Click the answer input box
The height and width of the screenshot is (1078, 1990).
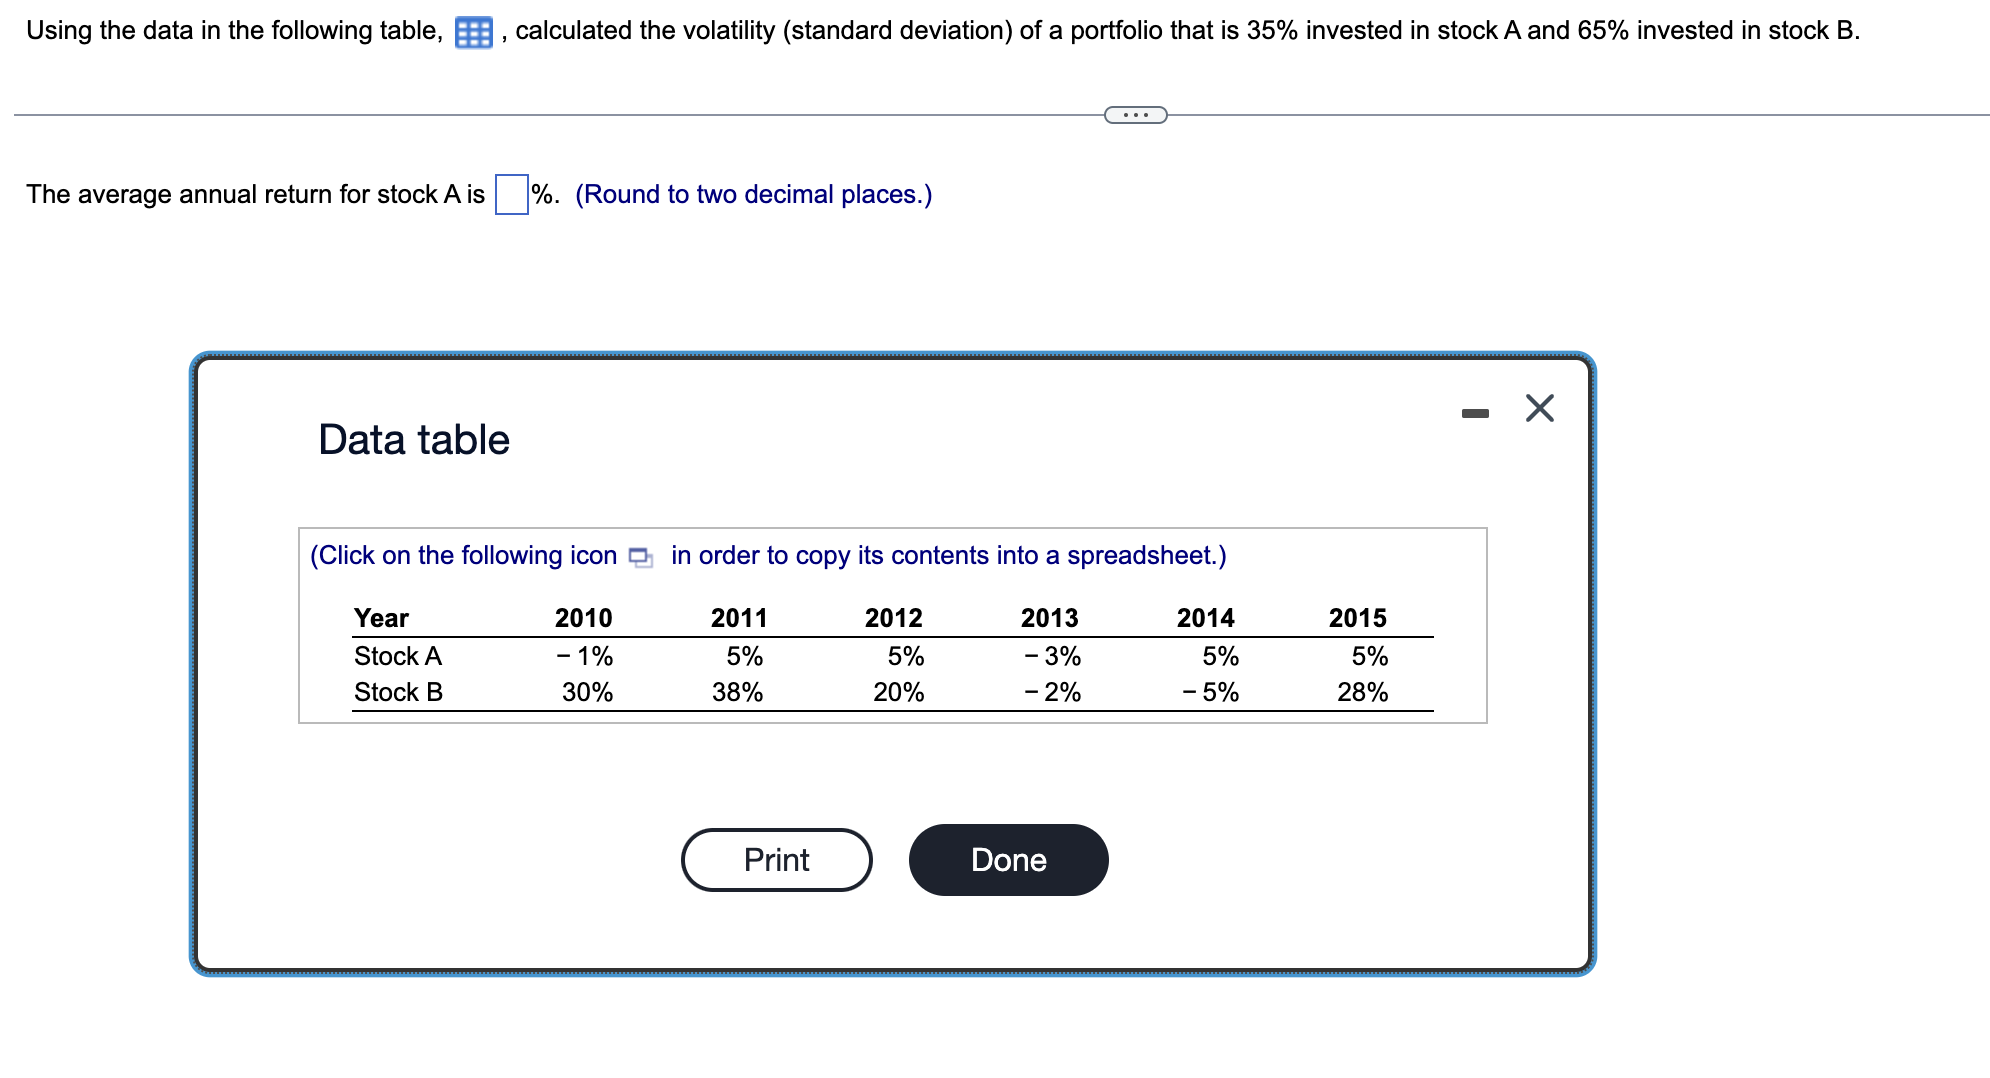tap(510, 193)
